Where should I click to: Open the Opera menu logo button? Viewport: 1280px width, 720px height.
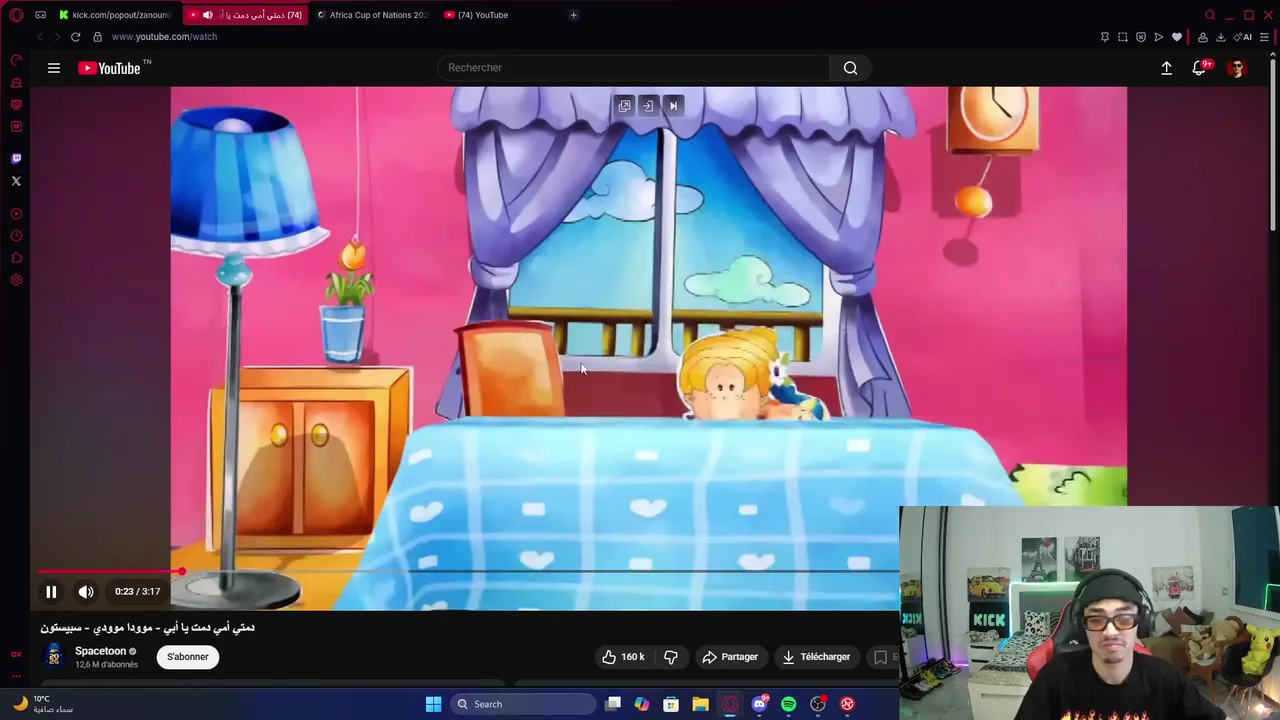(16, 15)
